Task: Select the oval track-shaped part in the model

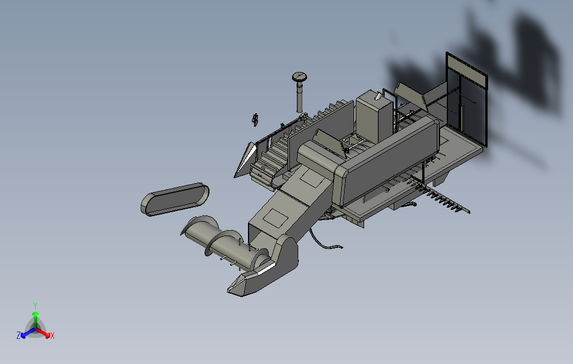Action: pyautogui.click(x=175, y=199)
